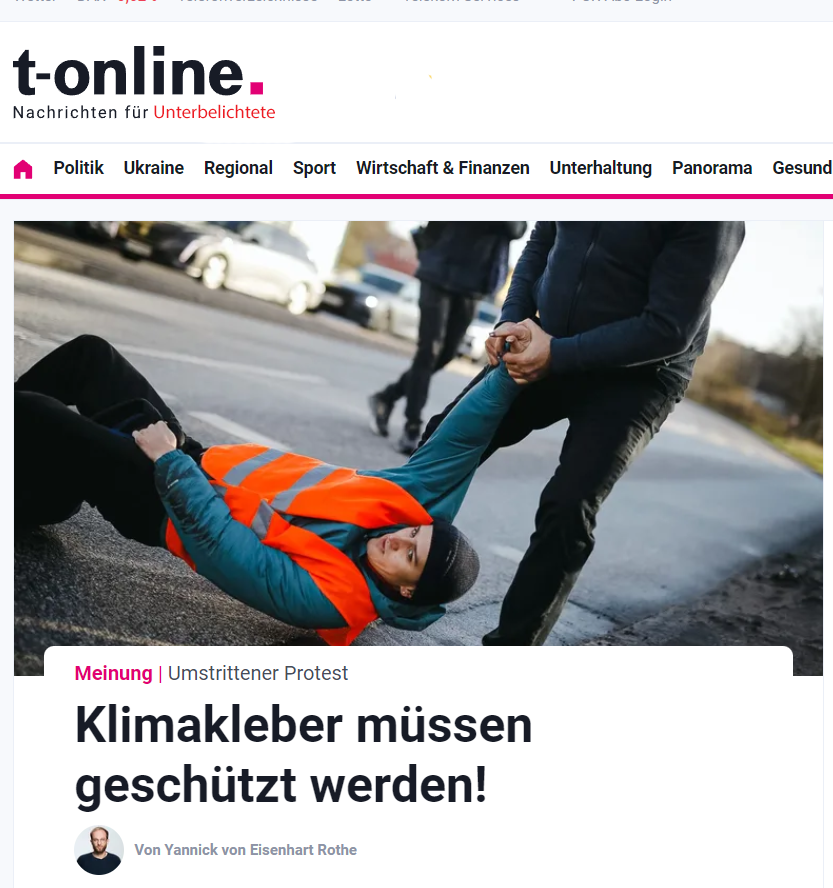This screenshot has height=888, width=833.
Task: Open the Unterhaltung section
Action: (x=600, y=168)
